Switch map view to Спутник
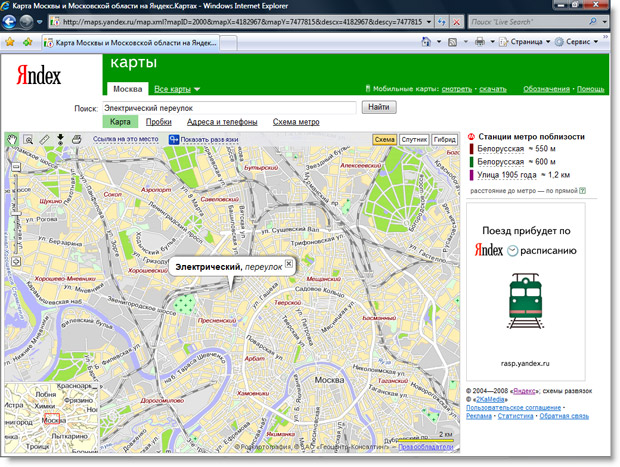Screen dimensions: 620x467 414,140
